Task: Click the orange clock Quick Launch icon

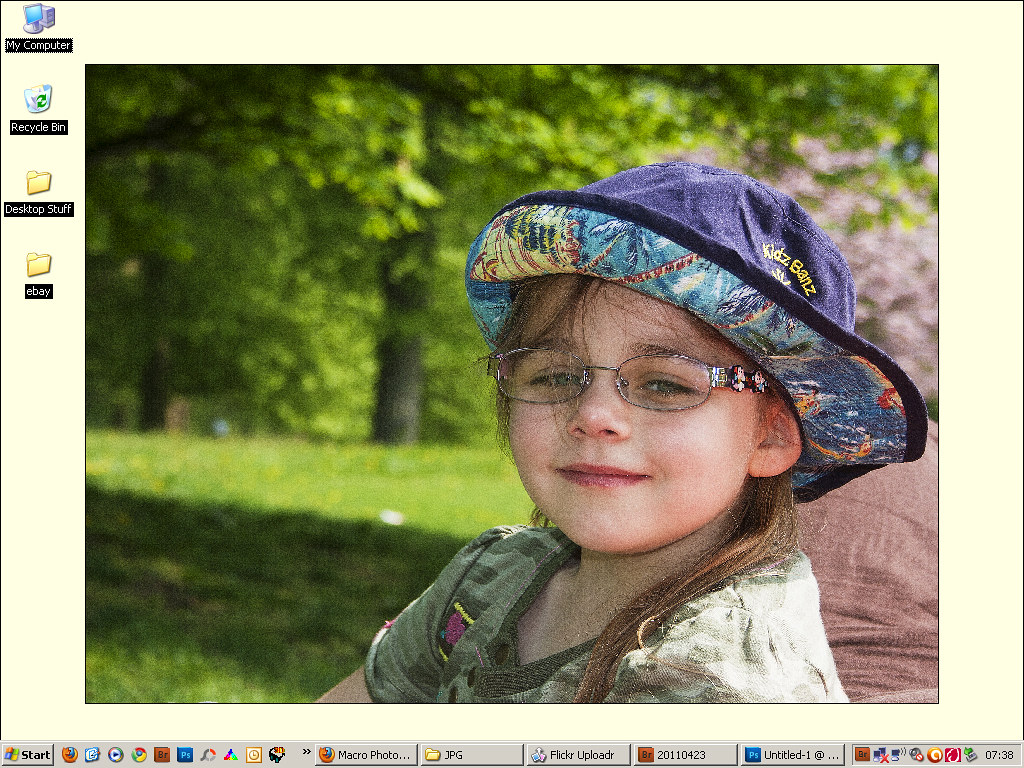Action: [254, 755]
